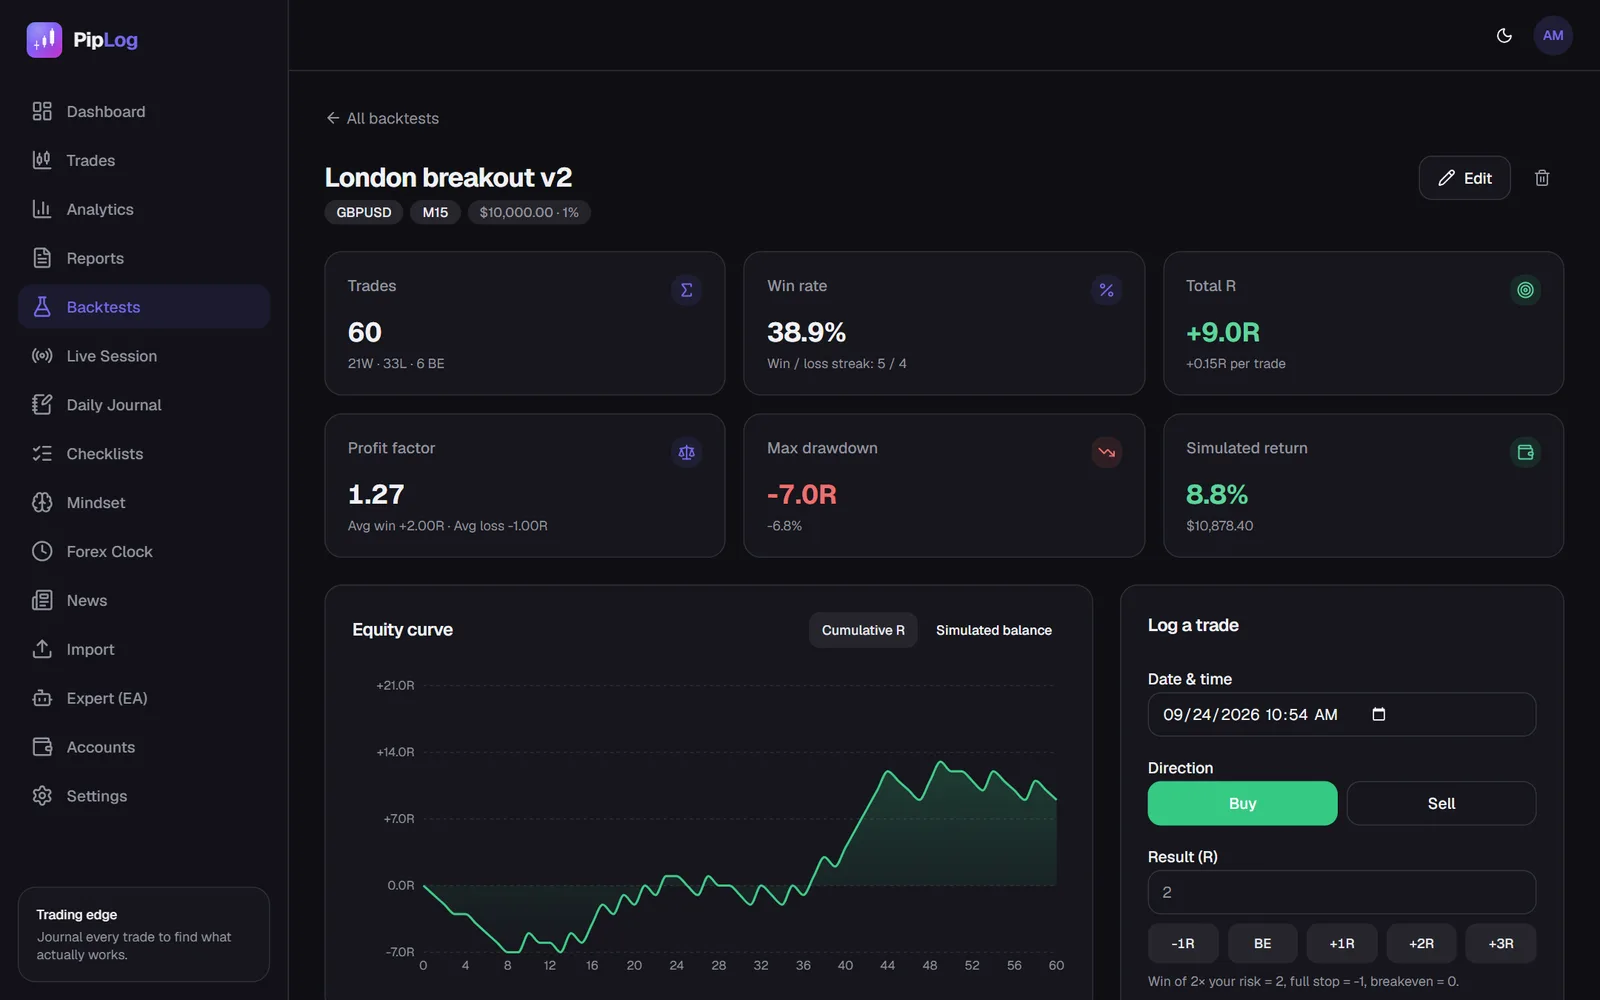Choose the +1R quick result button
Screen dimensions: 1600x1000
[1342, 943]
